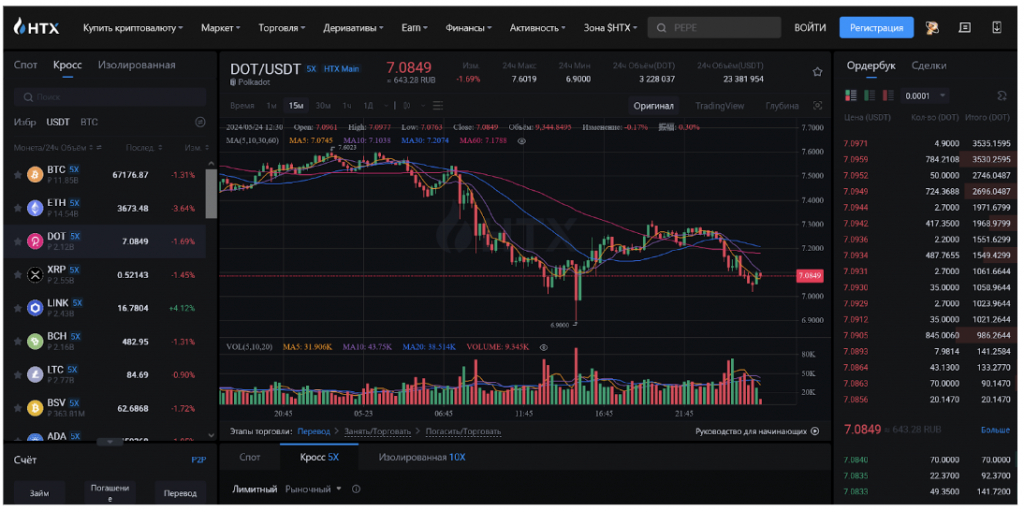Expand the Купить криптовалюту menu

tap(136, 28)
